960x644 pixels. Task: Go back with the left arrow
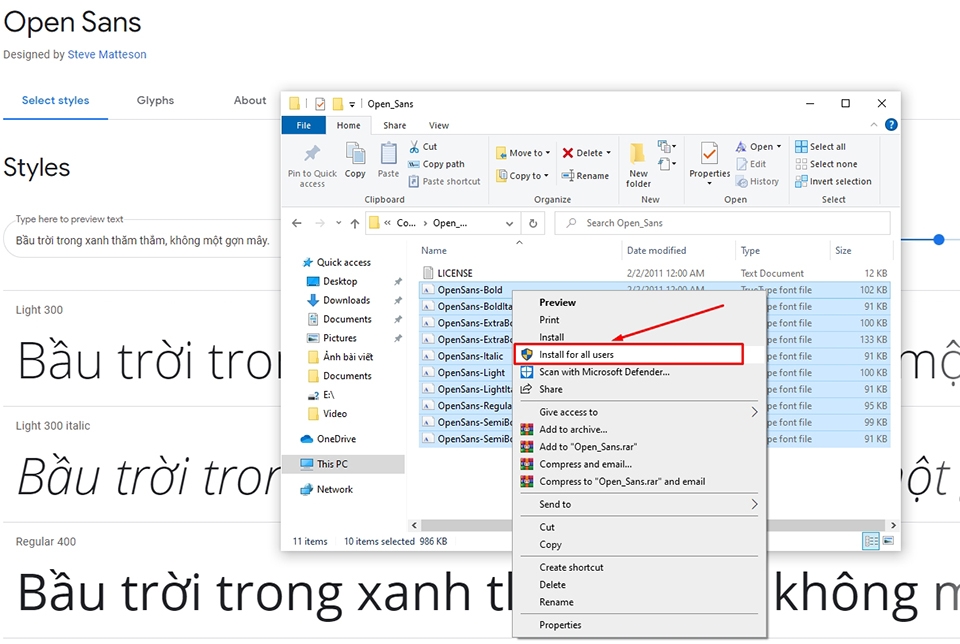[x=297, y=223]
